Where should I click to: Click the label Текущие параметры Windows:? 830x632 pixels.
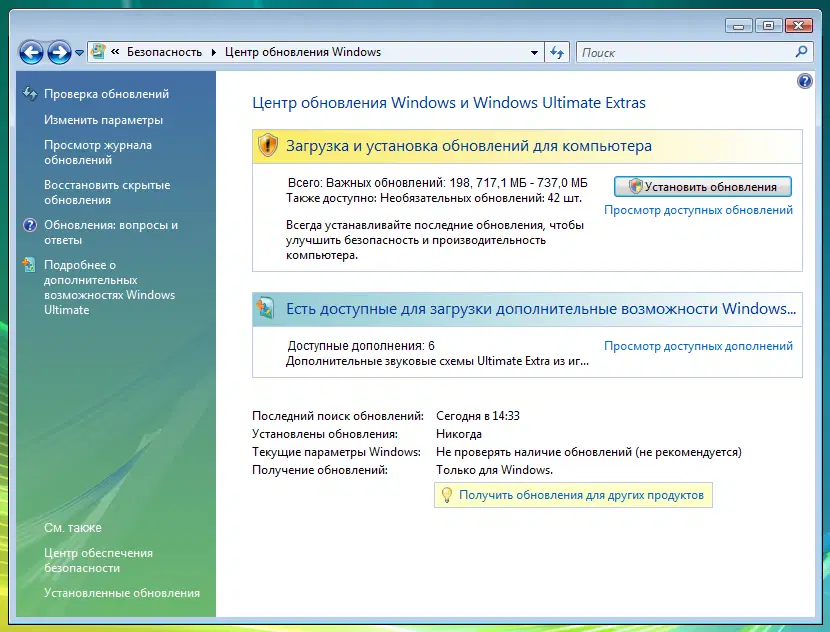[x=336, y=452]
